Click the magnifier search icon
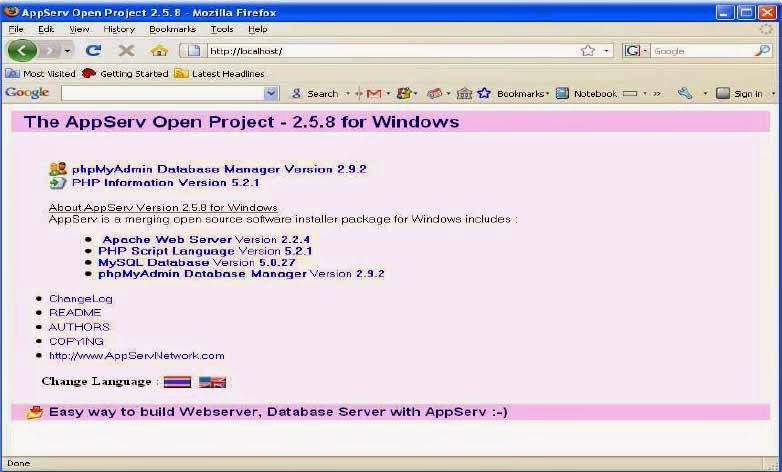 [763, 50]
